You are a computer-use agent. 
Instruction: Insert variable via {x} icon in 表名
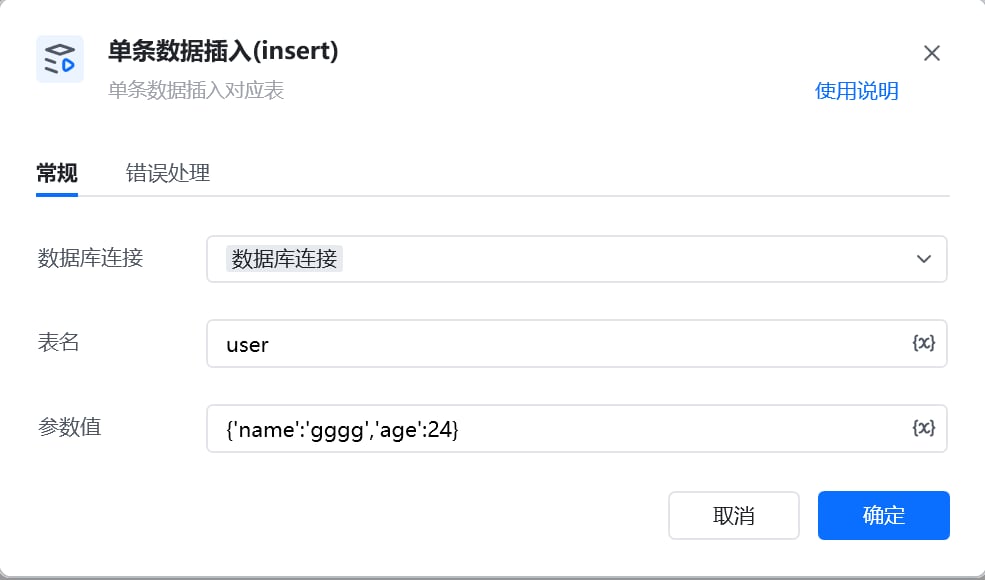tap(923, 343)
